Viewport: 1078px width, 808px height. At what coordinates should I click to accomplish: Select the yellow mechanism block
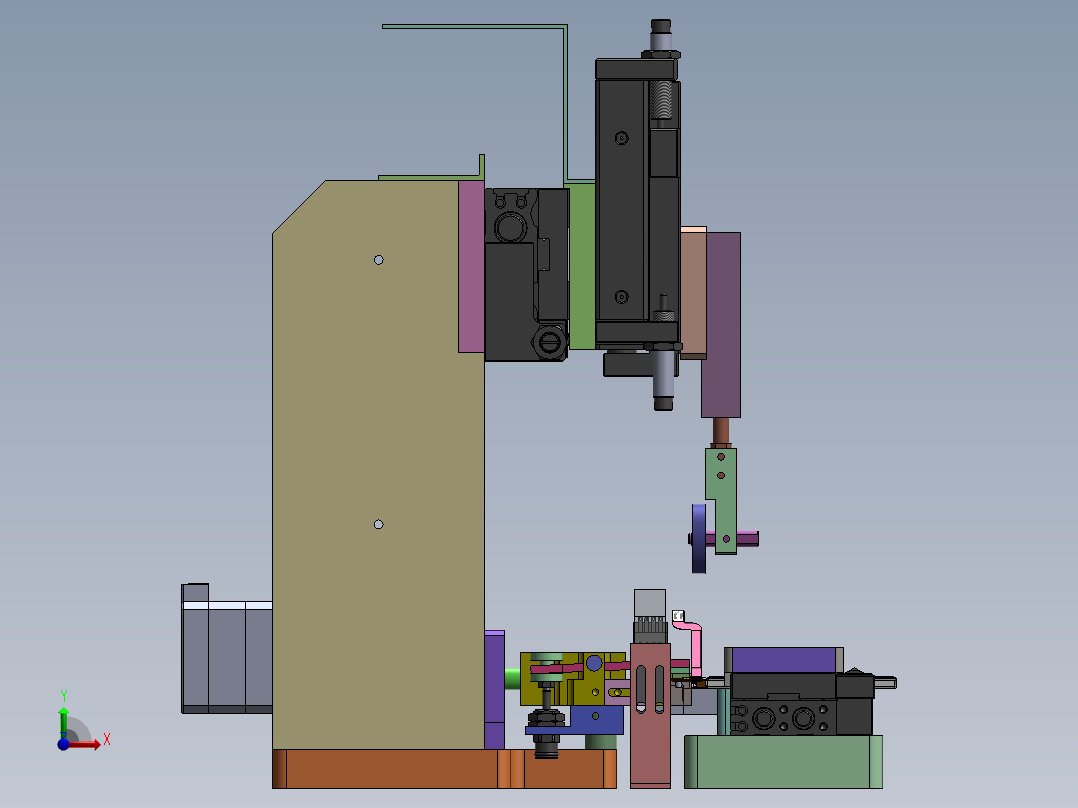click(572, 679)
